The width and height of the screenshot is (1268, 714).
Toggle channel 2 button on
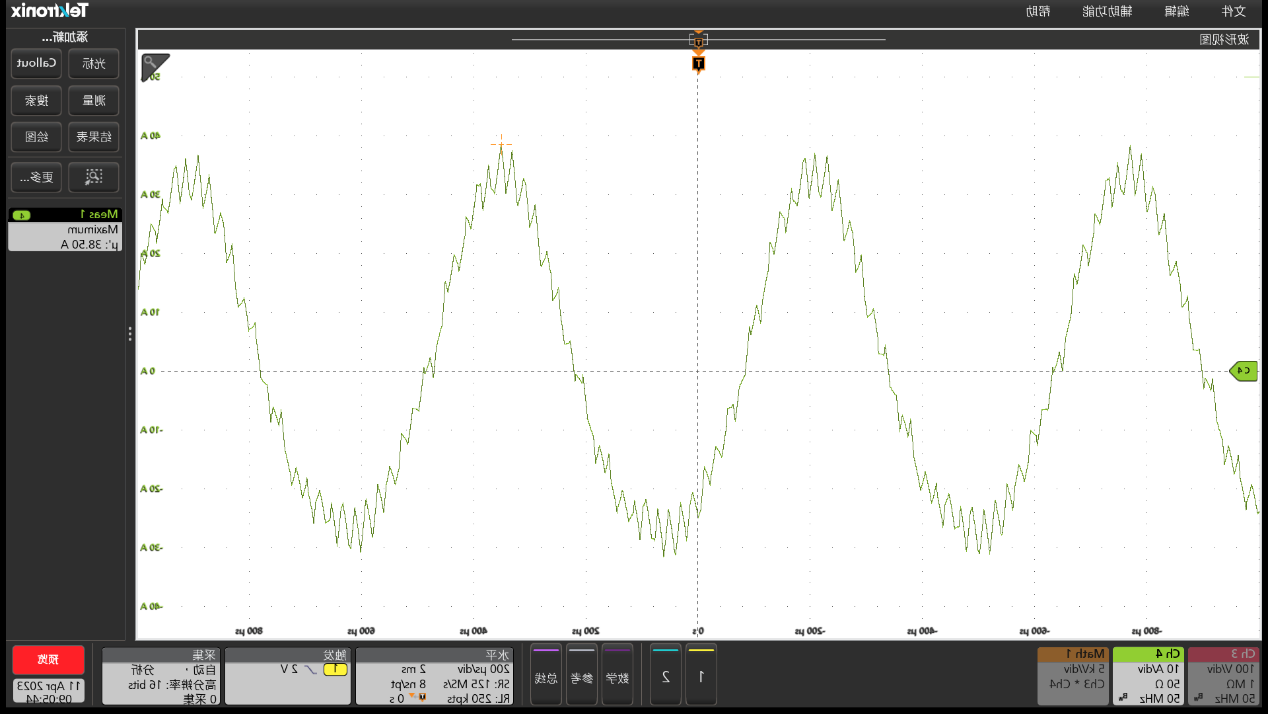pos(665,675)
